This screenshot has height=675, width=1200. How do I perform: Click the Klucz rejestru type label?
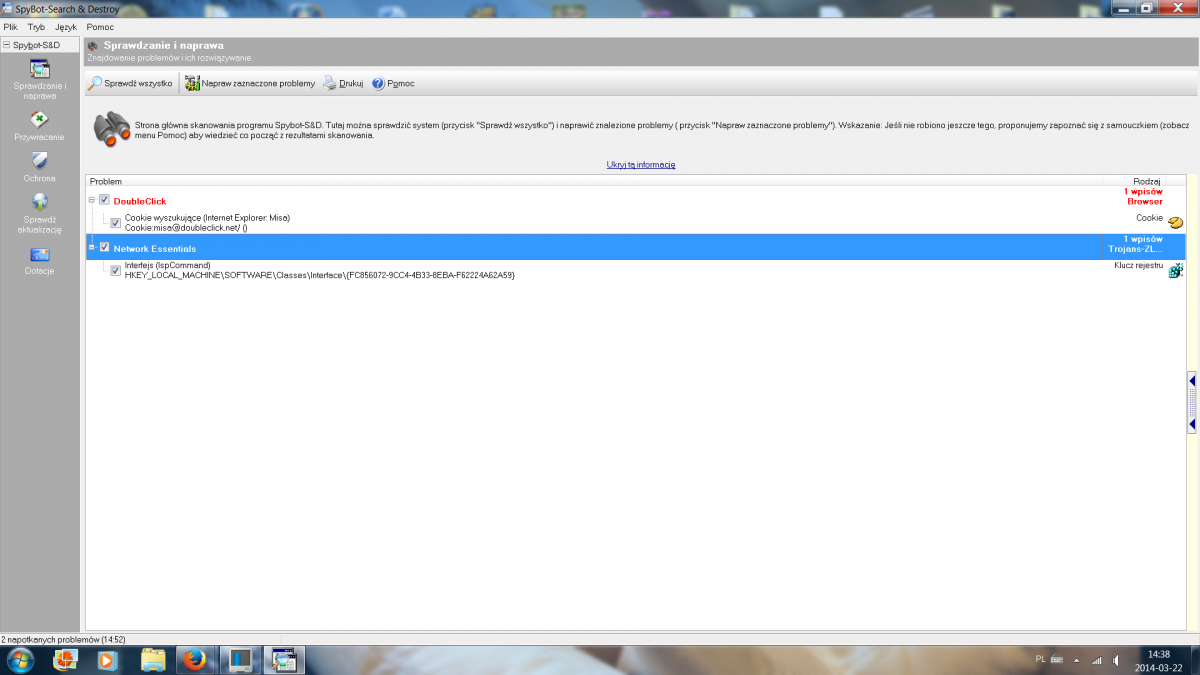(1139, 265)
